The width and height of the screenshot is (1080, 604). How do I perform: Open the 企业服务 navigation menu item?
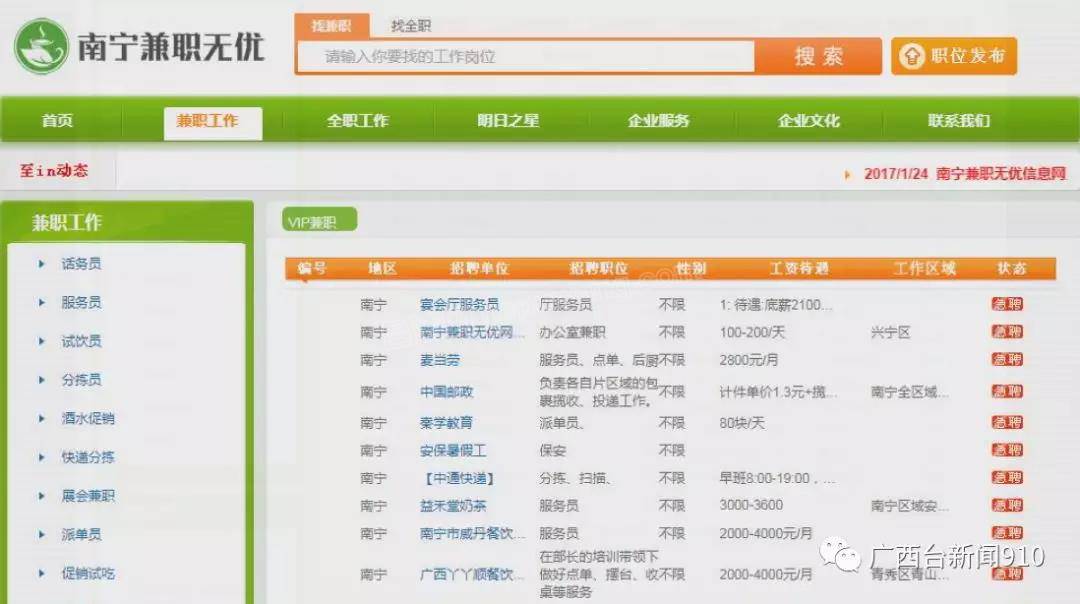click(658, 121)
